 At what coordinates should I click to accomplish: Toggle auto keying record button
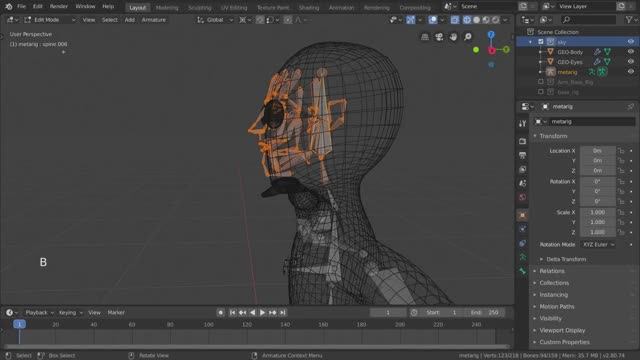coord(221,313)
